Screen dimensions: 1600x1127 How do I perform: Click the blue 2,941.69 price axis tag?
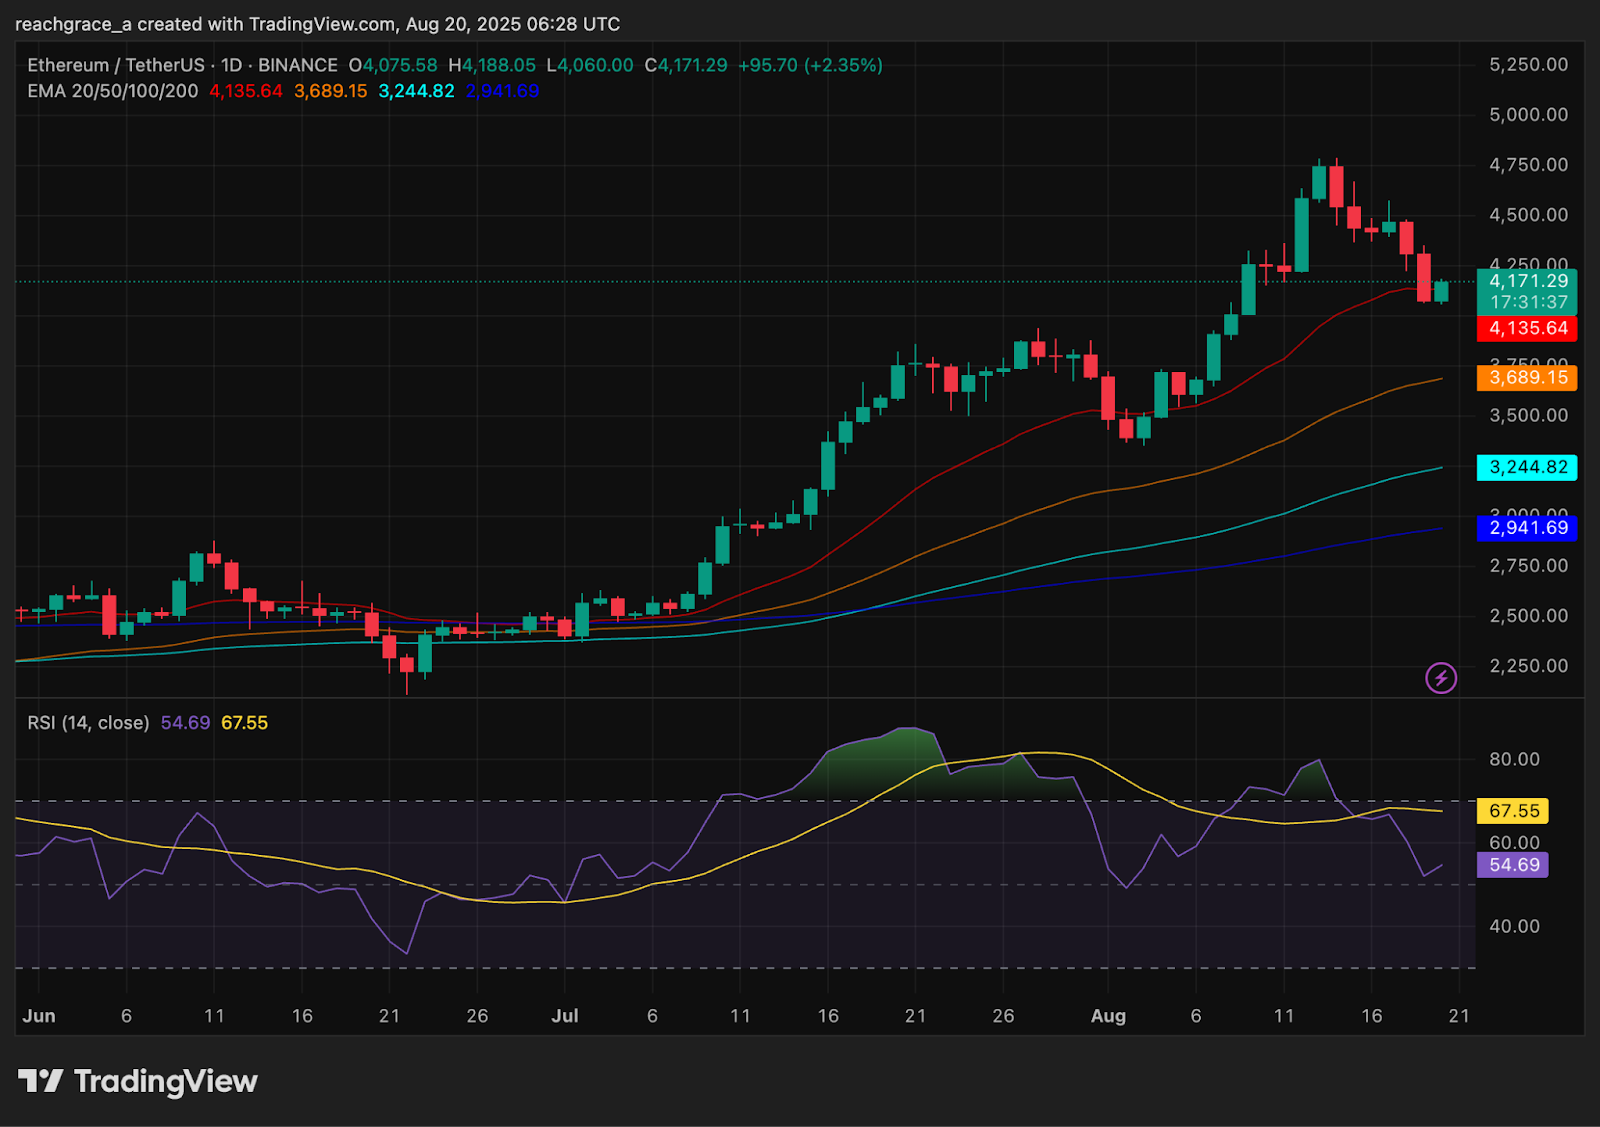(1527, 528)
